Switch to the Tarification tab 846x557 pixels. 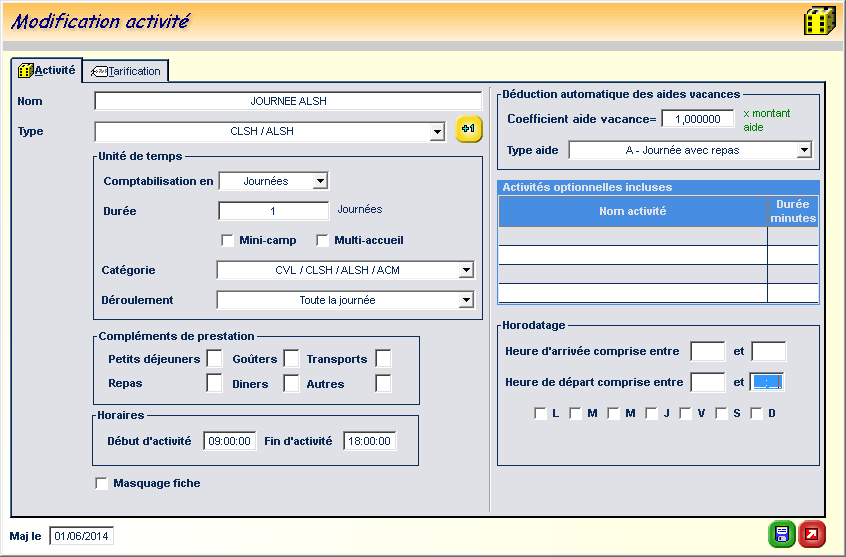pyautogui.click(x=126, y=71)
